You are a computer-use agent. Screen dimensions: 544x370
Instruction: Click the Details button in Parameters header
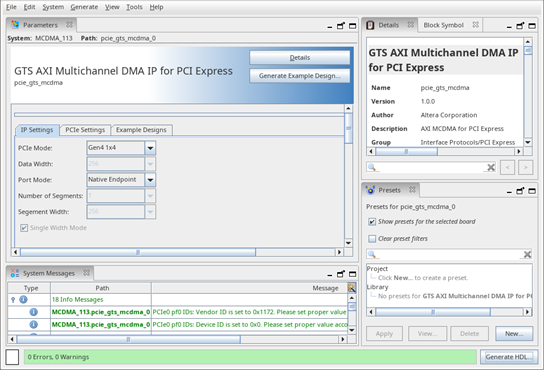coord(300,58)
